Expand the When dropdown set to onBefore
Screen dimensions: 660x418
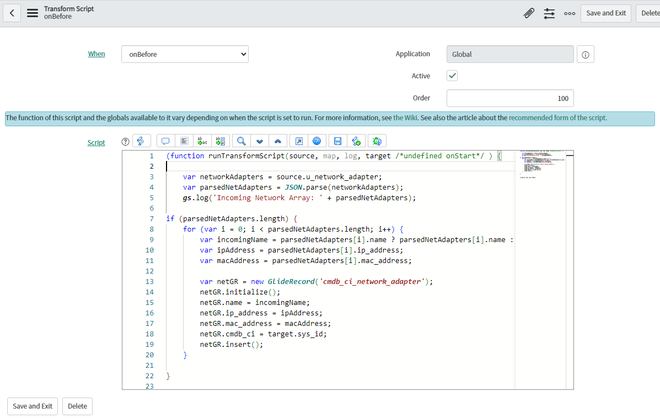185,54
